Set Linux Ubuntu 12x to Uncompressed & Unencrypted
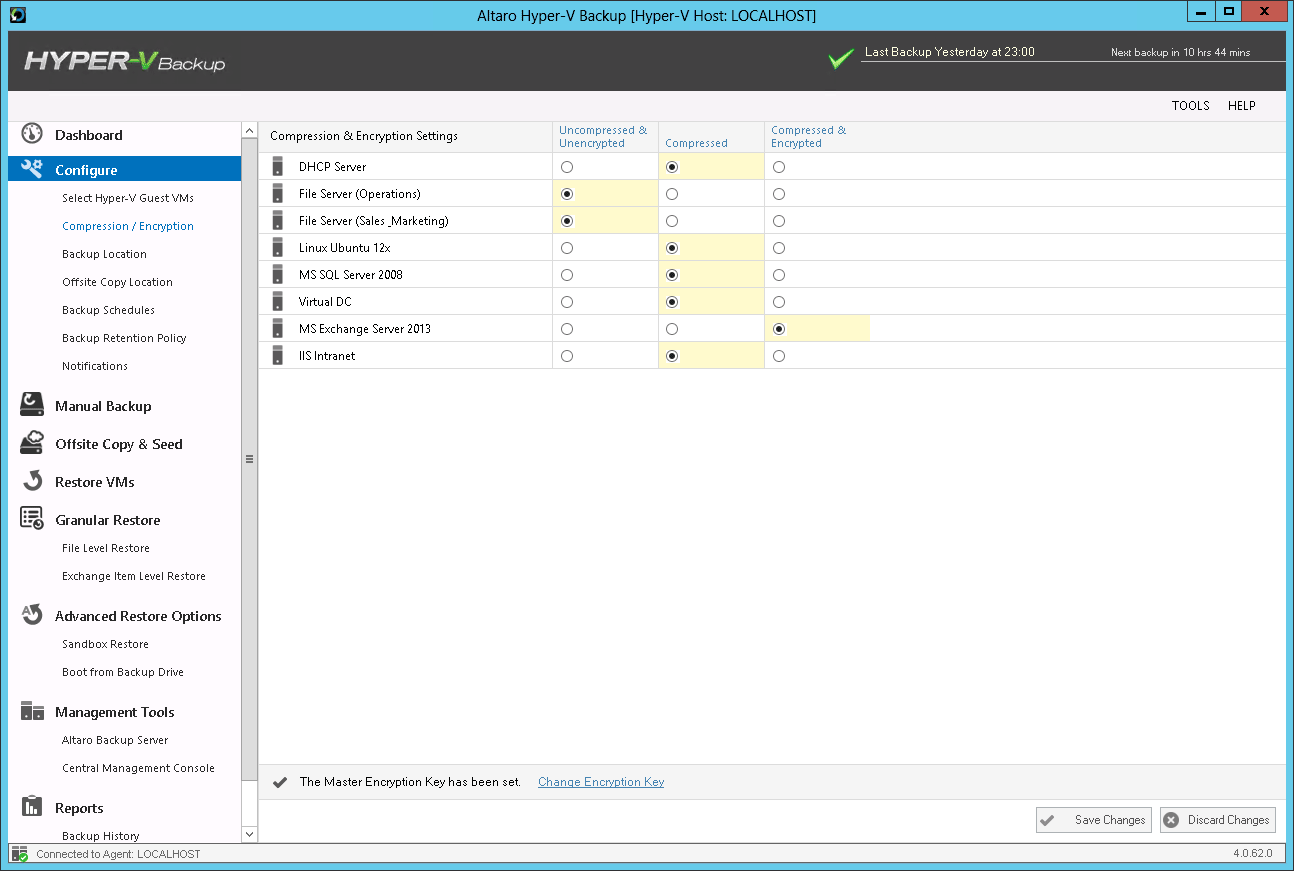This screenshot has width=1294, height=871. pos(567,248)
